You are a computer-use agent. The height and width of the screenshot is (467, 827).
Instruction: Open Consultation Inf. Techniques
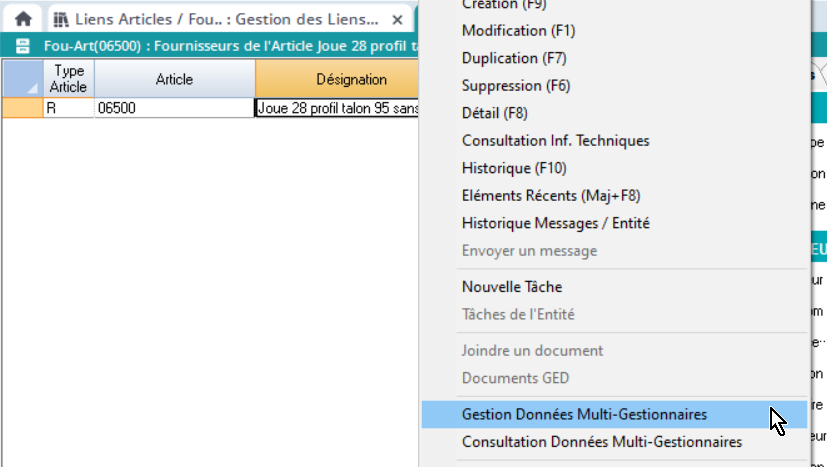pos(555,141)
